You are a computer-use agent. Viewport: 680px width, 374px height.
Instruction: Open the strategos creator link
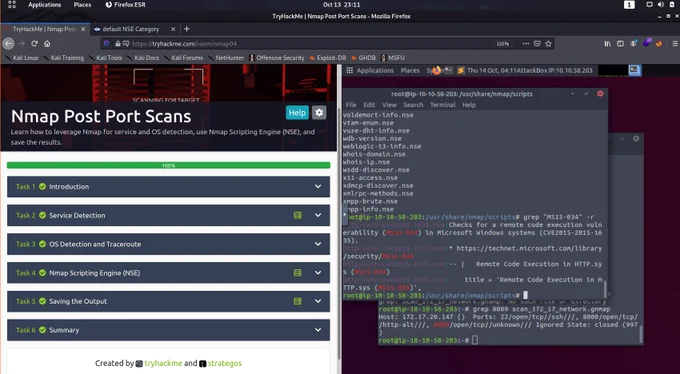tap(225, 363)
